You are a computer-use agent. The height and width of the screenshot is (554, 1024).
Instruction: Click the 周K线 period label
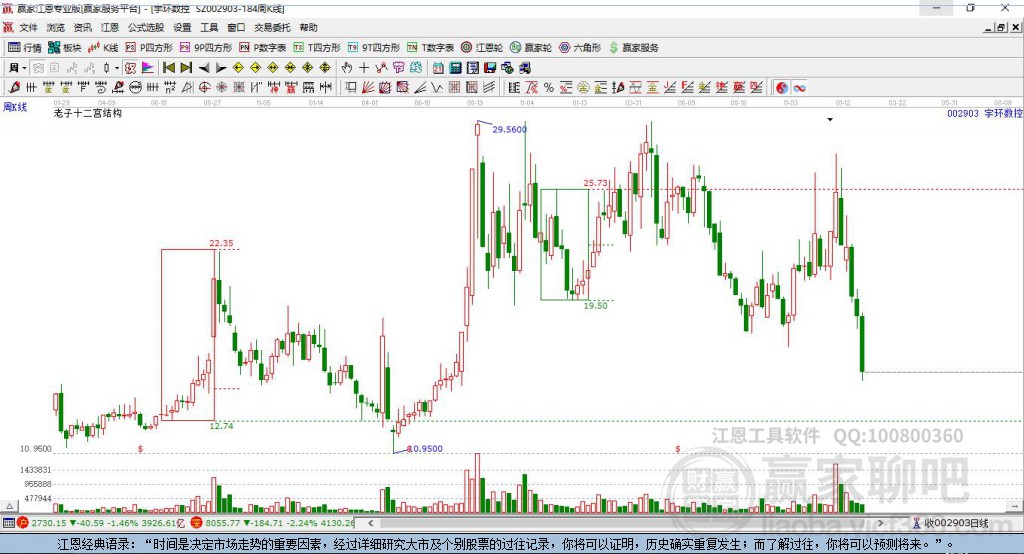pos(15,107)
